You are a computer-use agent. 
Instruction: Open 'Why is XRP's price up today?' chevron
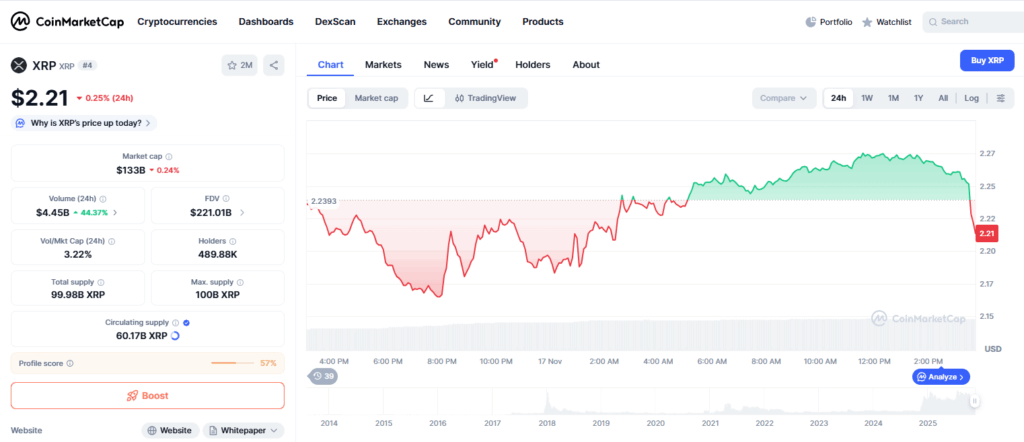click(148, 123)
